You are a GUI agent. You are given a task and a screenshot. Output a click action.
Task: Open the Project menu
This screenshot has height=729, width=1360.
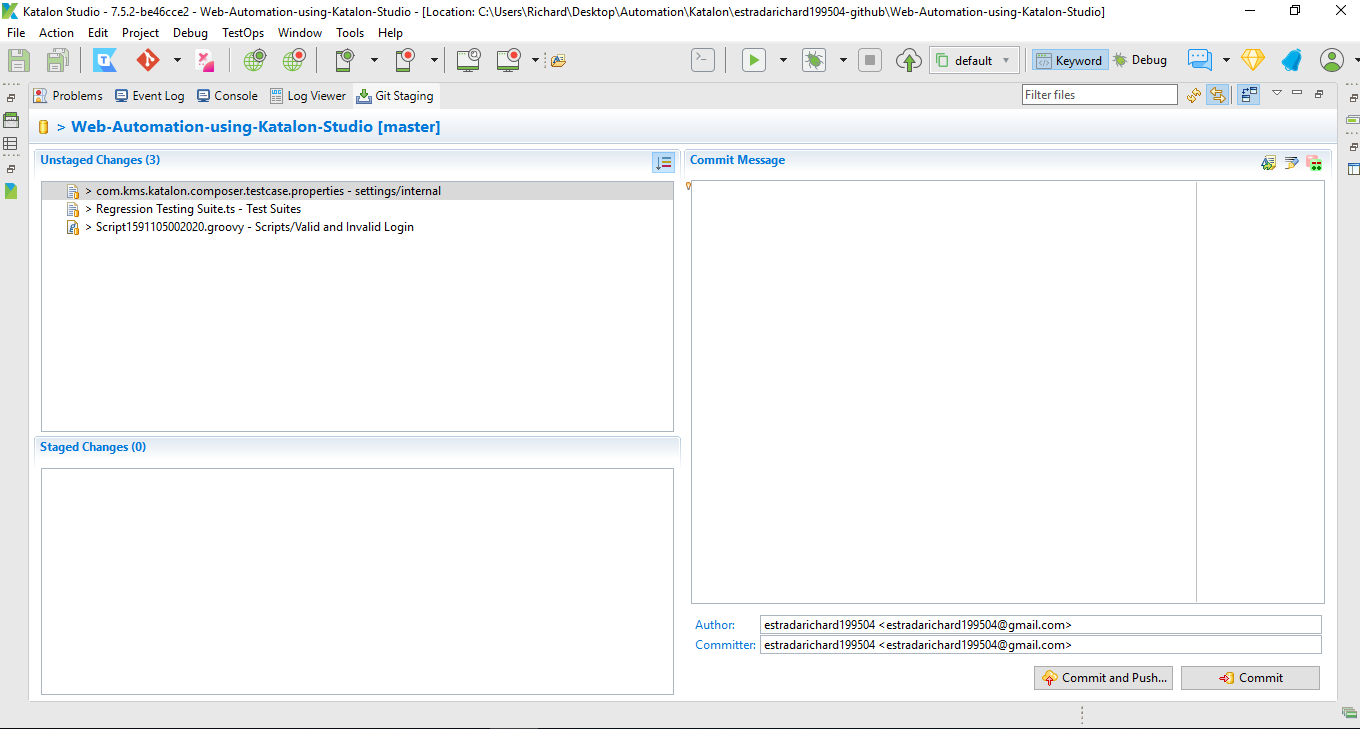(140, 33)
